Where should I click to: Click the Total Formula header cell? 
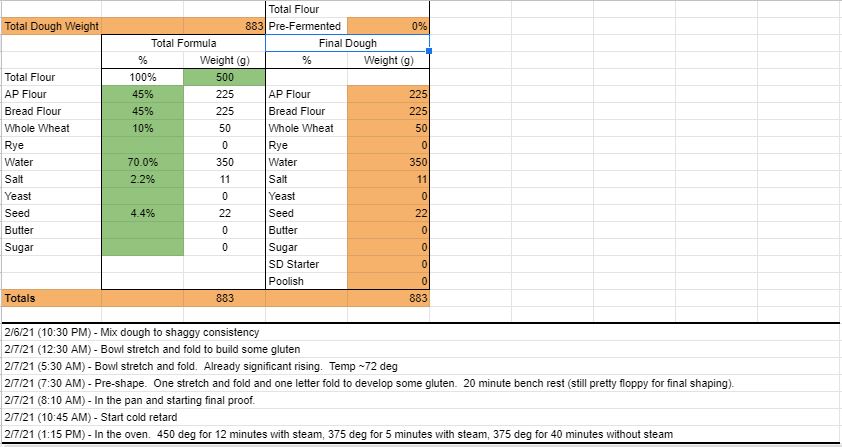183,43
